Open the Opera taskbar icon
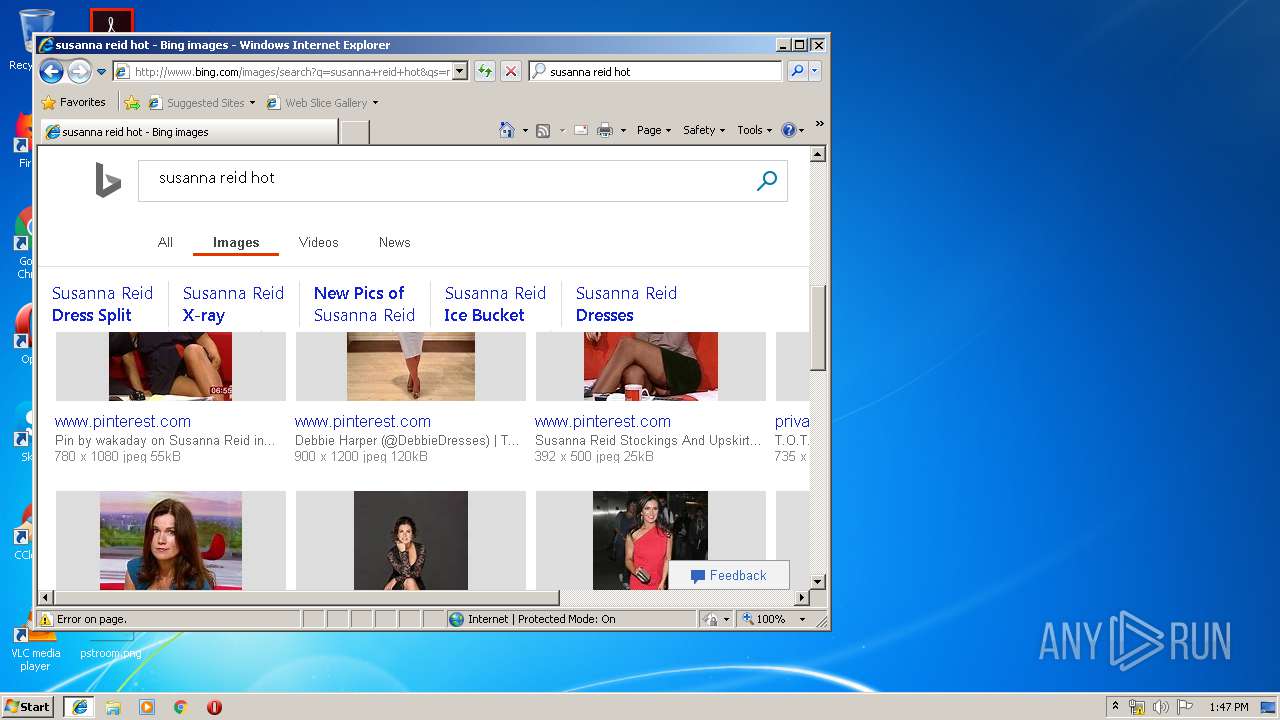Image resolution: width=1280 pixels, height=720 pixels. 214,707
